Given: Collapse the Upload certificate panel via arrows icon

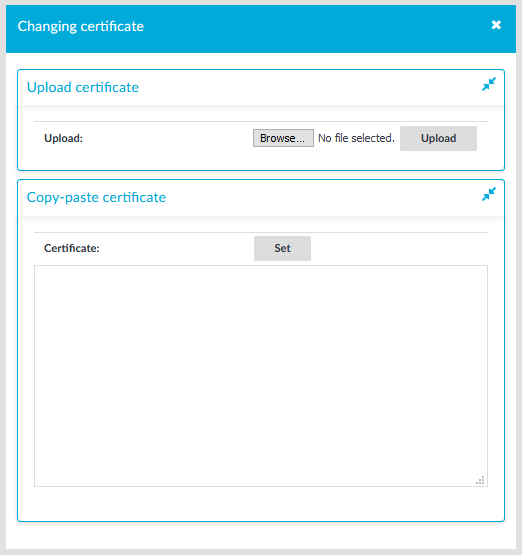Looking at the screenshot, I should pyautogui.click(x=489, y=84).
